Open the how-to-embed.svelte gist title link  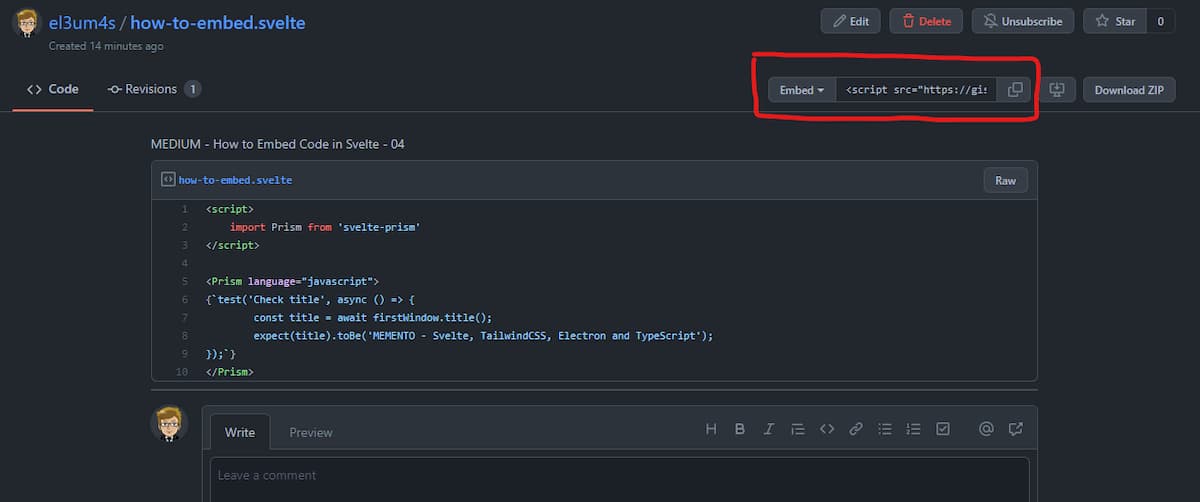218,22
